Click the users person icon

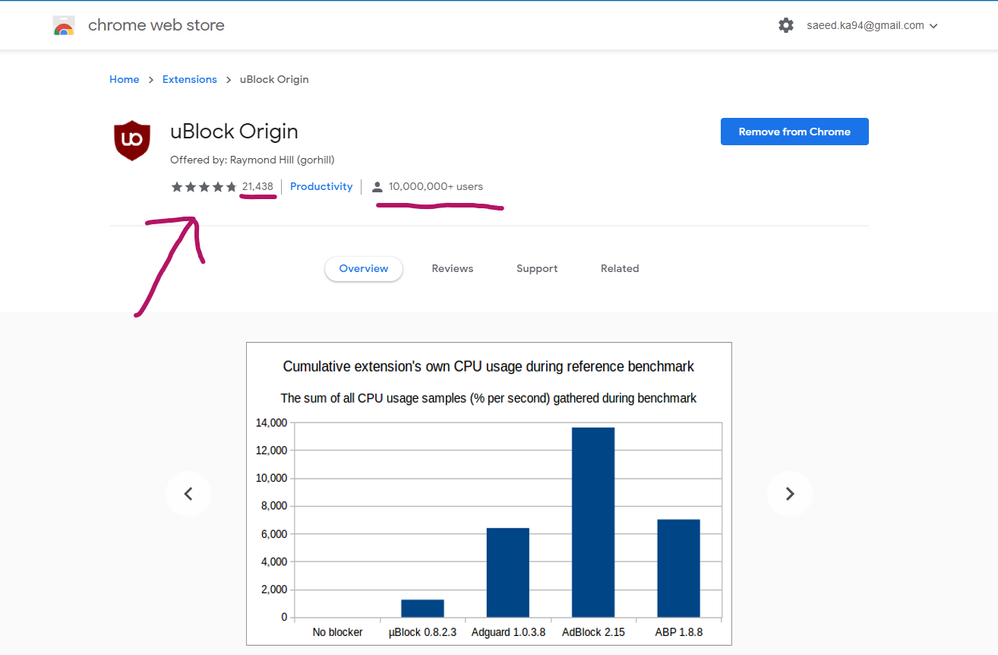pyautogui.click(x=377, y=187)
